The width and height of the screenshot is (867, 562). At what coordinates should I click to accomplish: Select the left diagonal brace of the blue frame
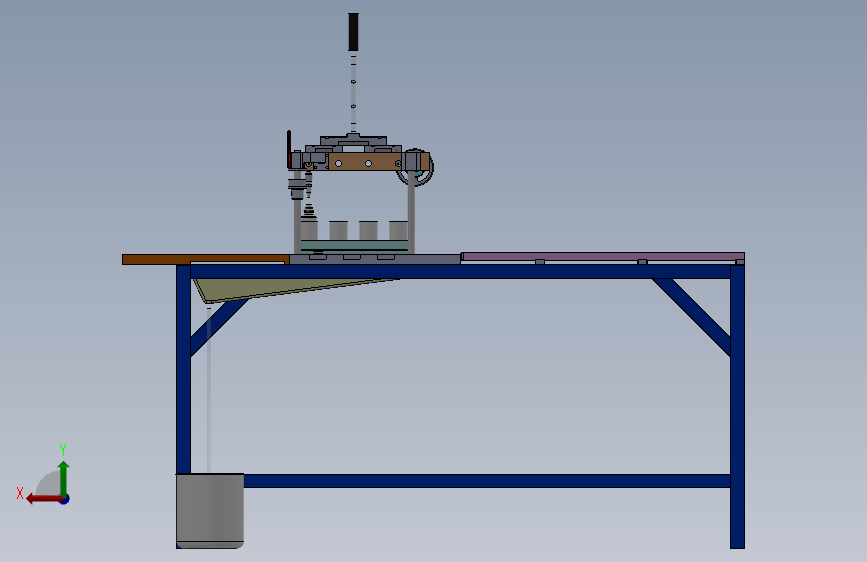pos(220,326)
